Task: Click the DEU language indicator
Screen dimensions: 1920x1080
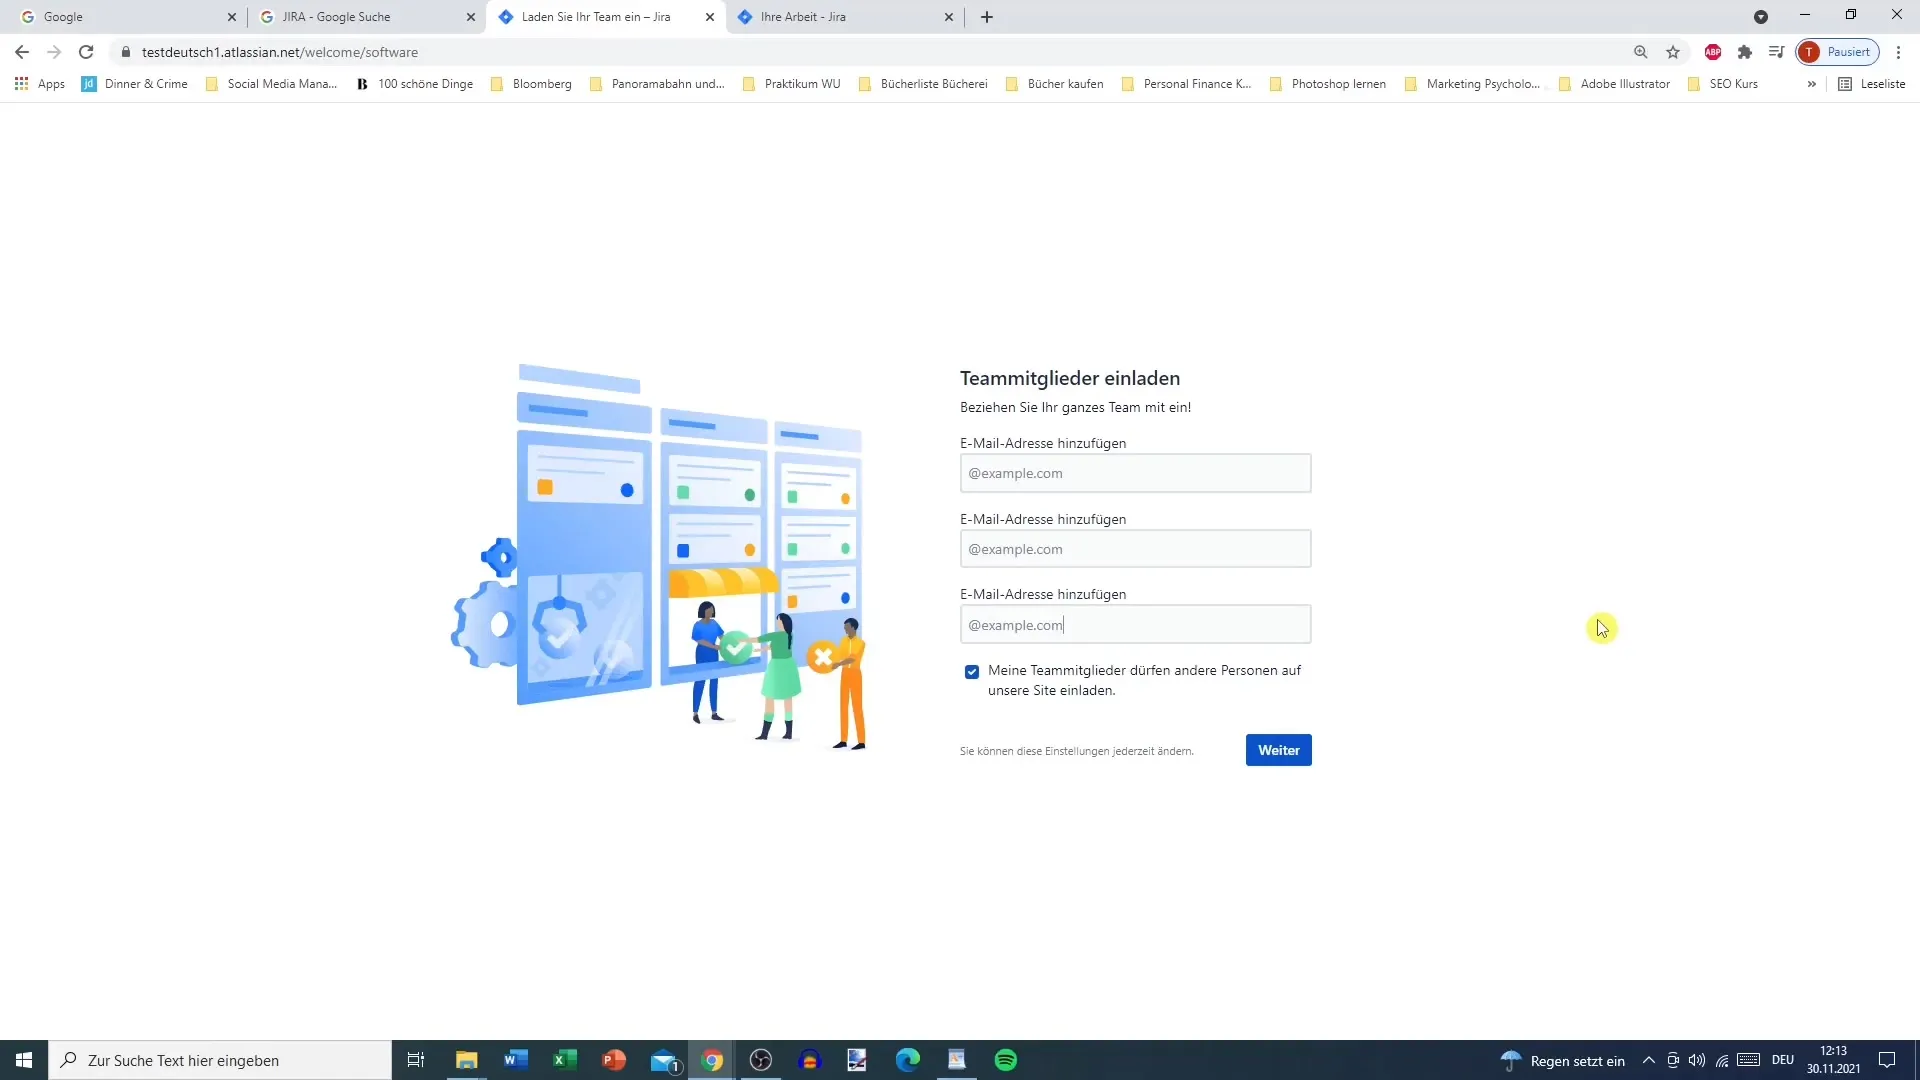Action: [x=1783, y=1060]
